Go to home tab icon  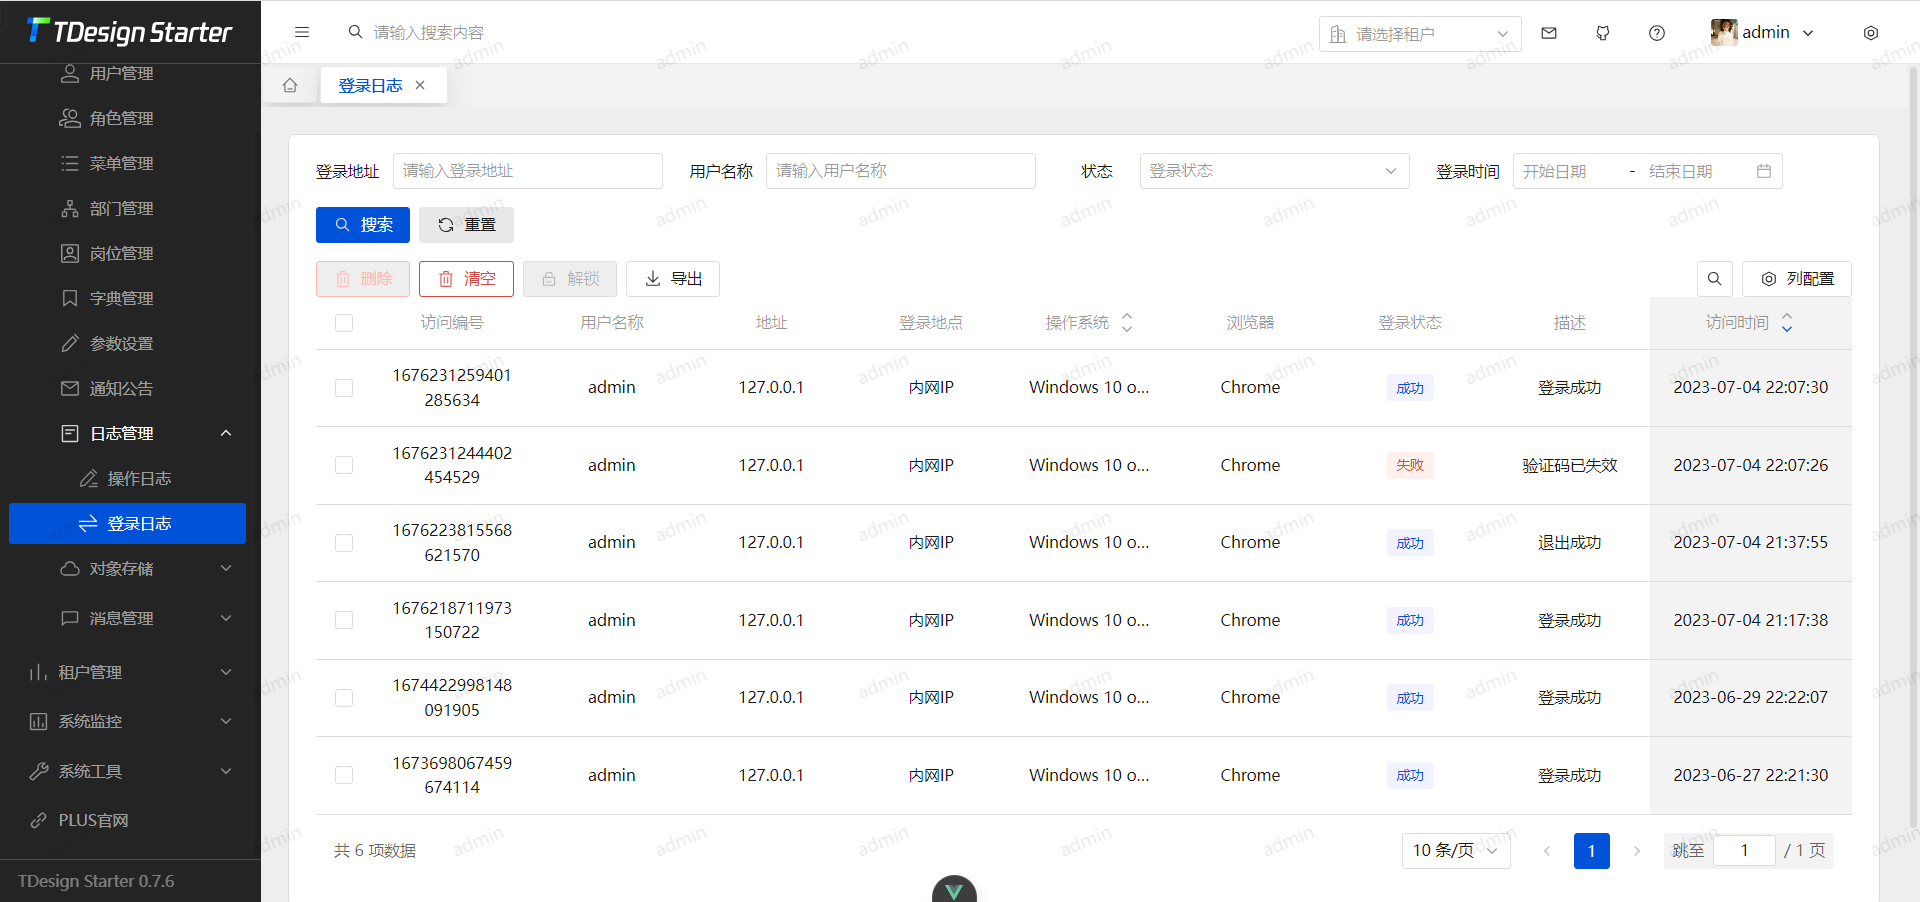290,85
